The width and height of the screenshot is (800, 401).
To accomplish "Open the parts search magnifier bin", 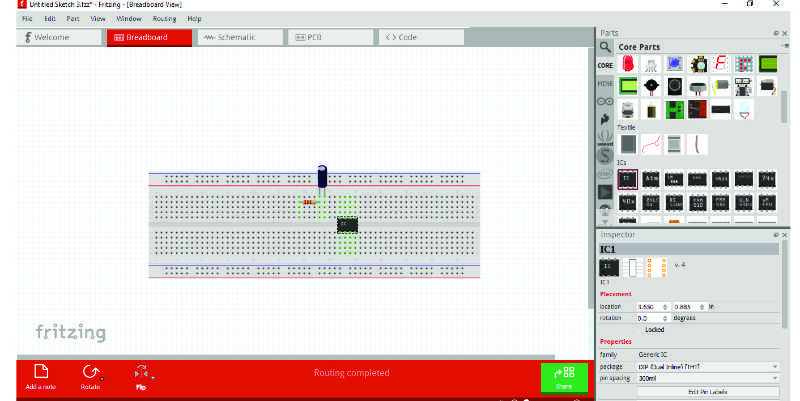I will [605, 47].
